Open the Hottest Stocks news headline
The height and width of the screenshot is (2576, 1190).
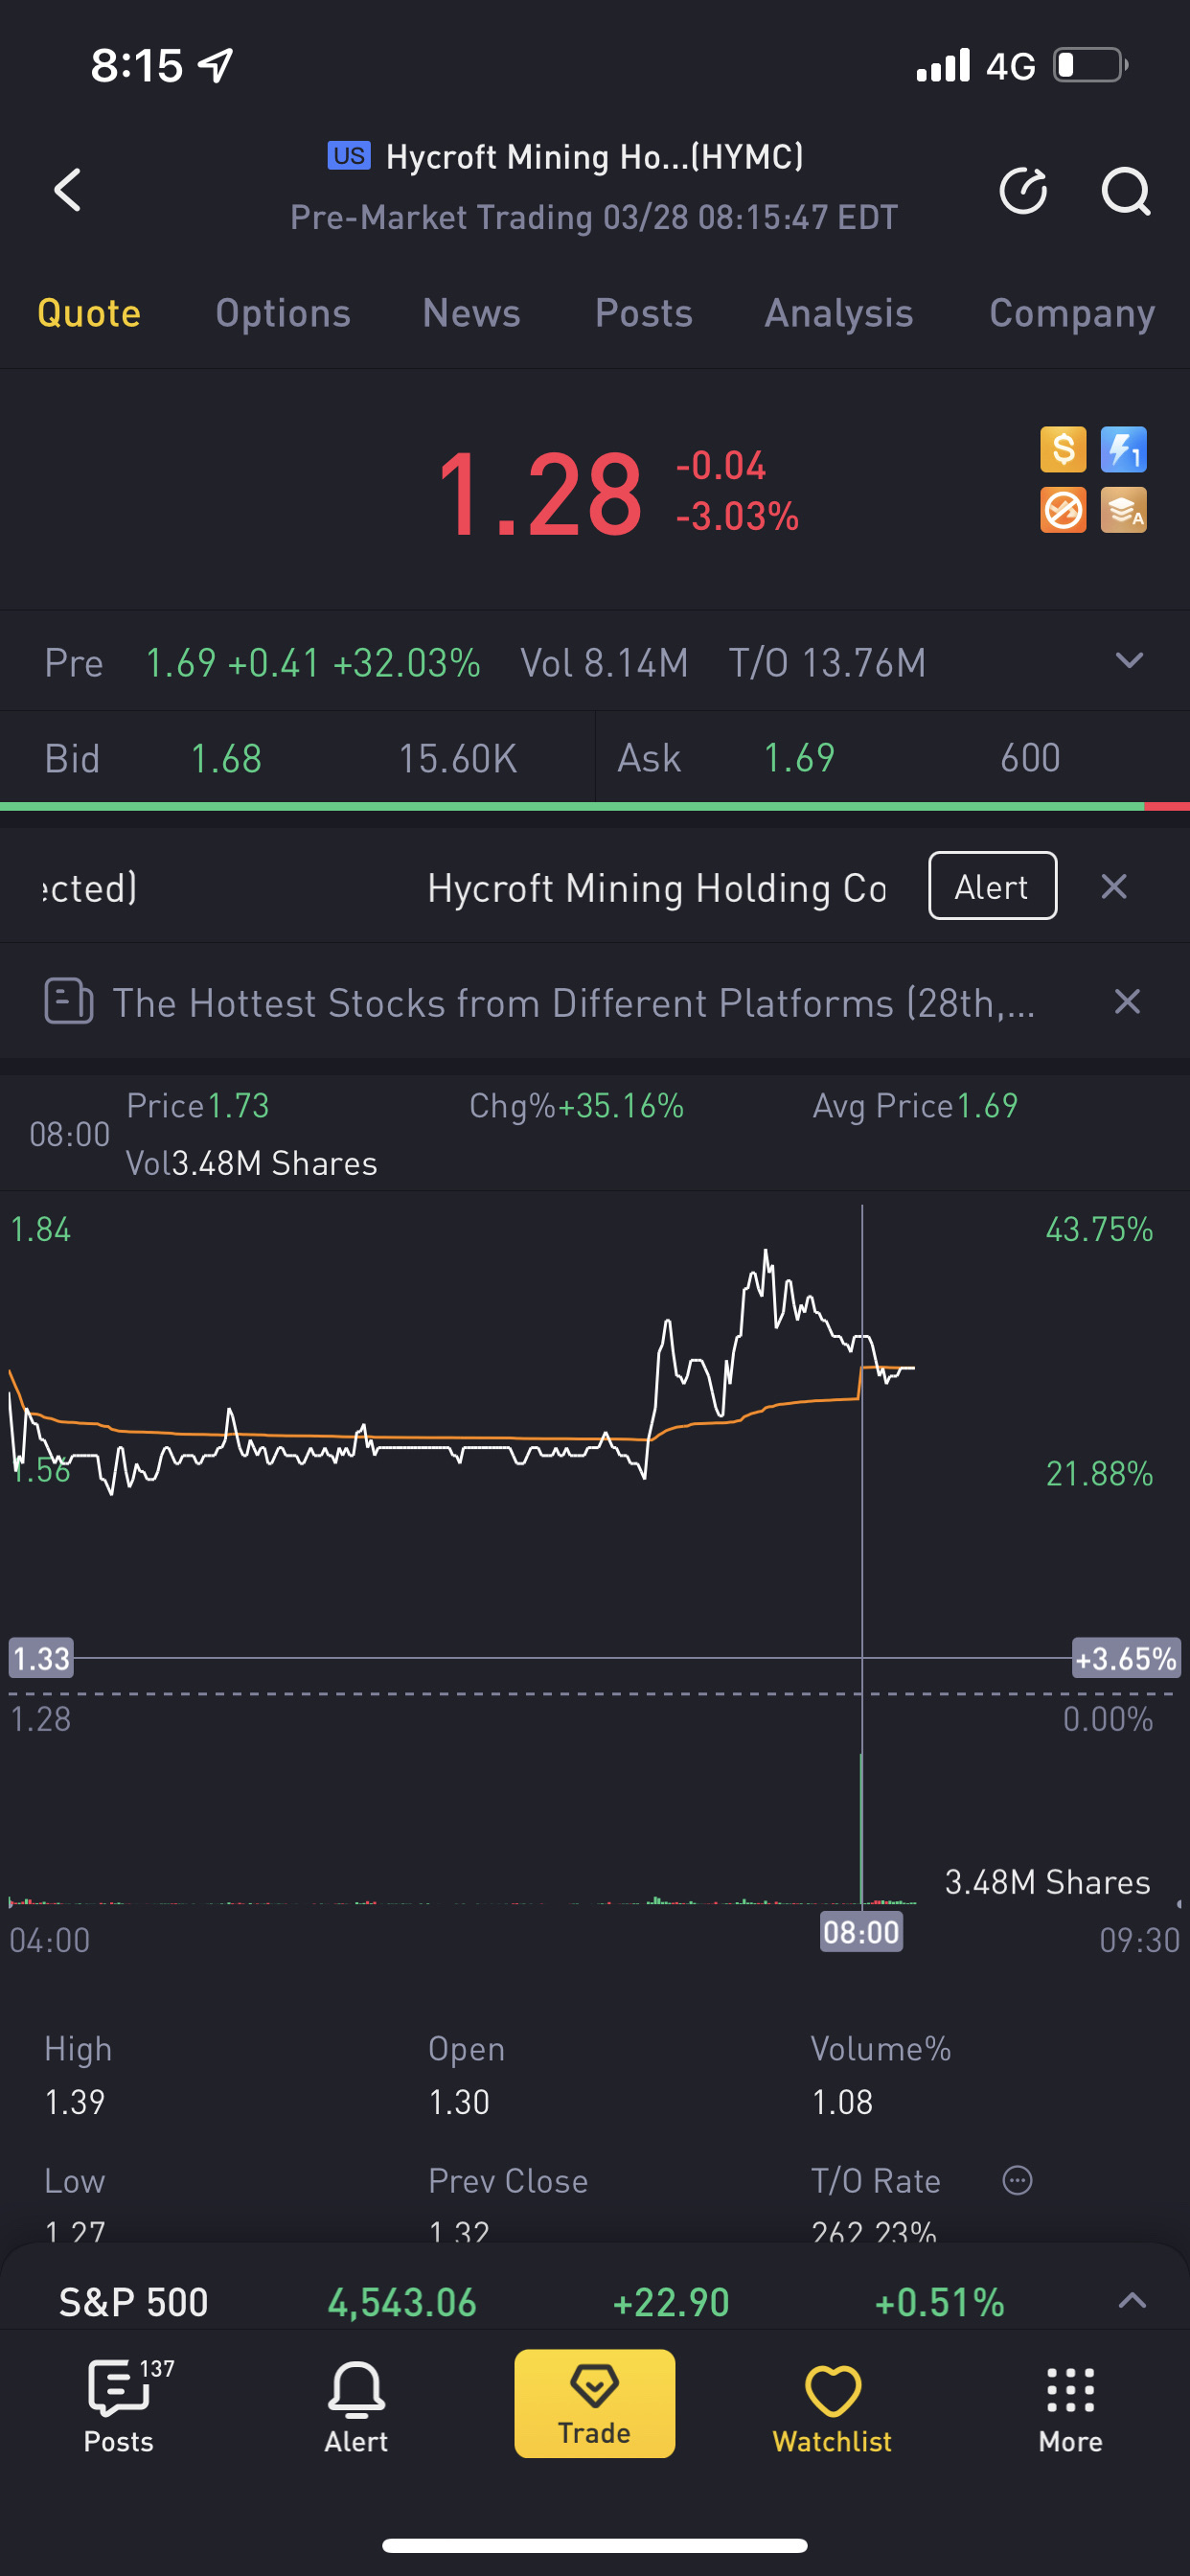click(572, 1003)
